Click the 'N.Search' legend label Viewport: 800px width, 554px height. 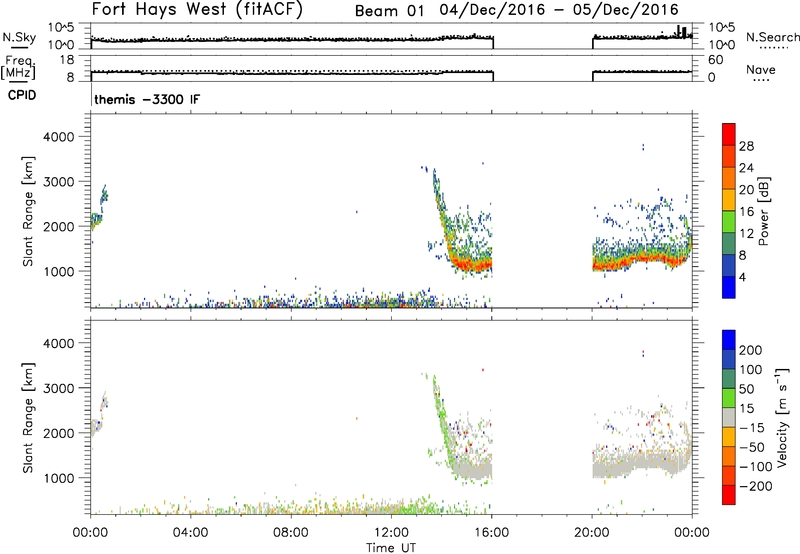773,37
